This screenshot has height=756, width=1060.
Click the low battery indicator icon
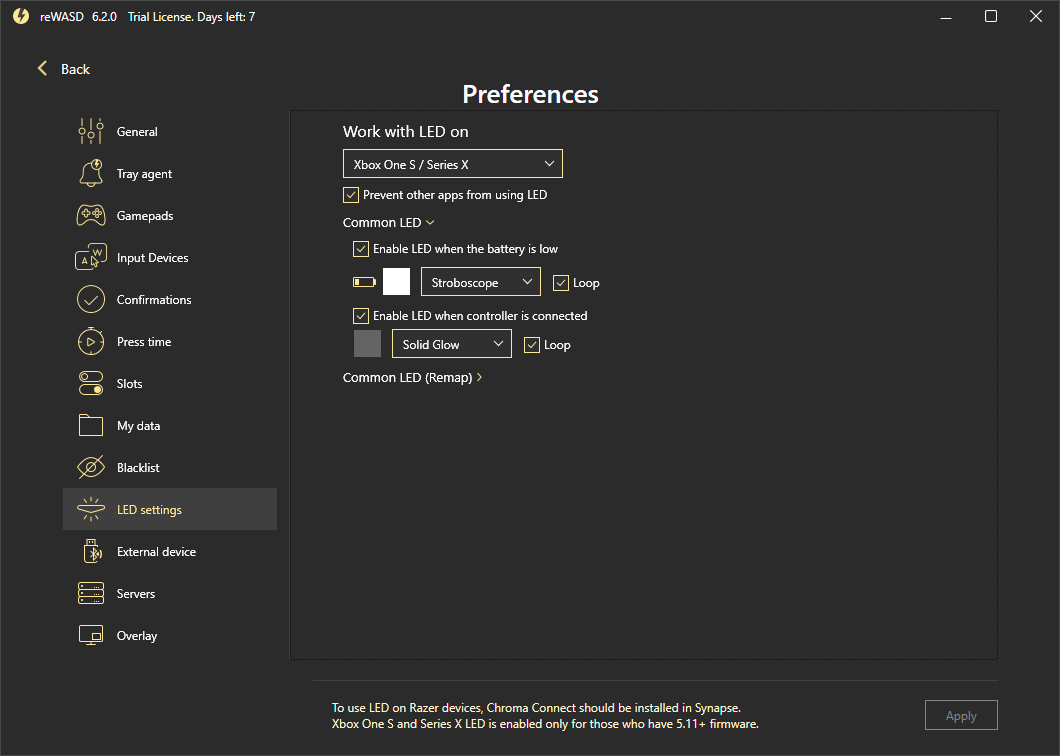click(364, 282)
